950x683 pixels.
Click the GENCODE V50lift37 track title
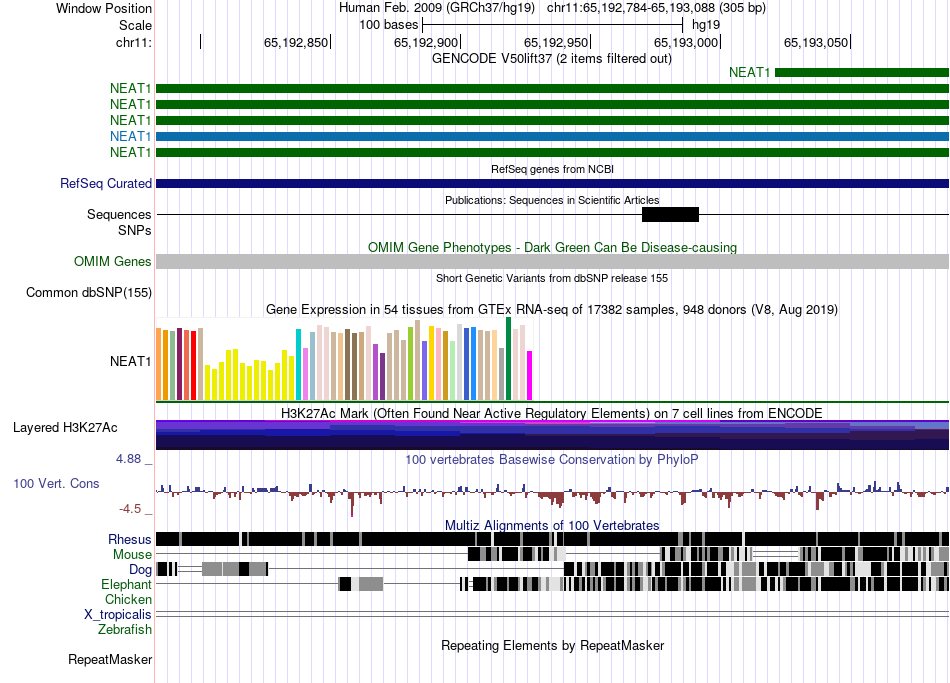[551, 59]
